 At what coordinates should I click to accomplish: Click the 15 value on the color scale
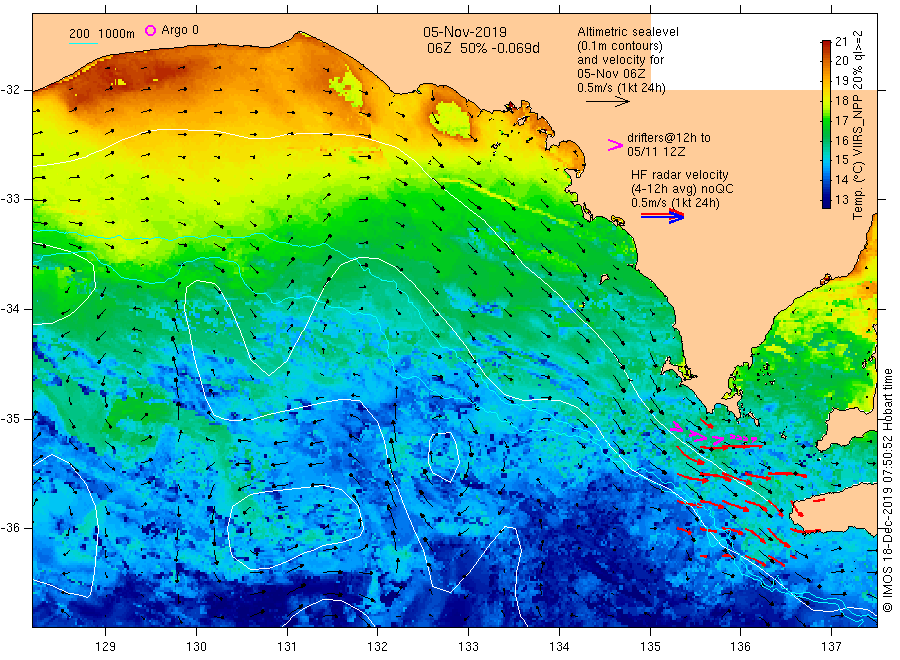tap(841, 160)
